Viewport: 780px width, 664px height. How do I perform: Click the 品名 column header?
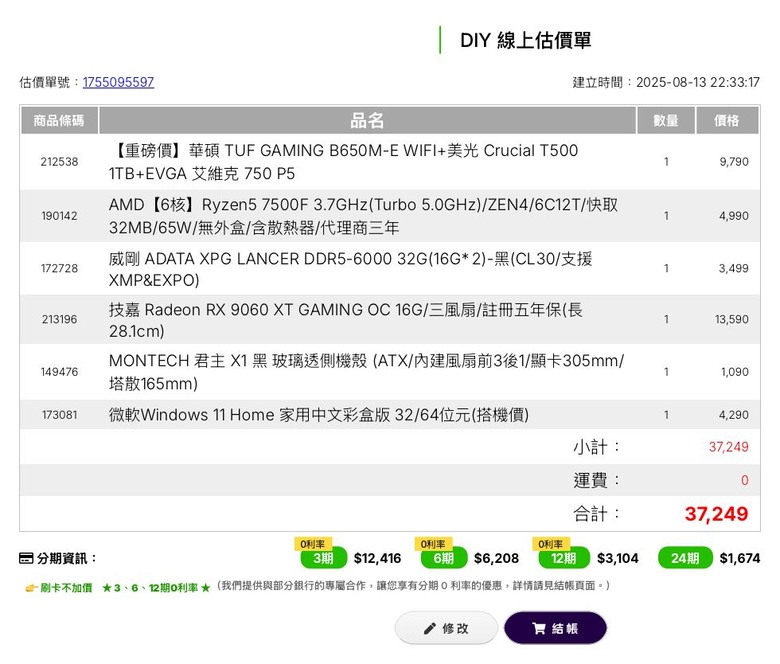pos(367,120)
